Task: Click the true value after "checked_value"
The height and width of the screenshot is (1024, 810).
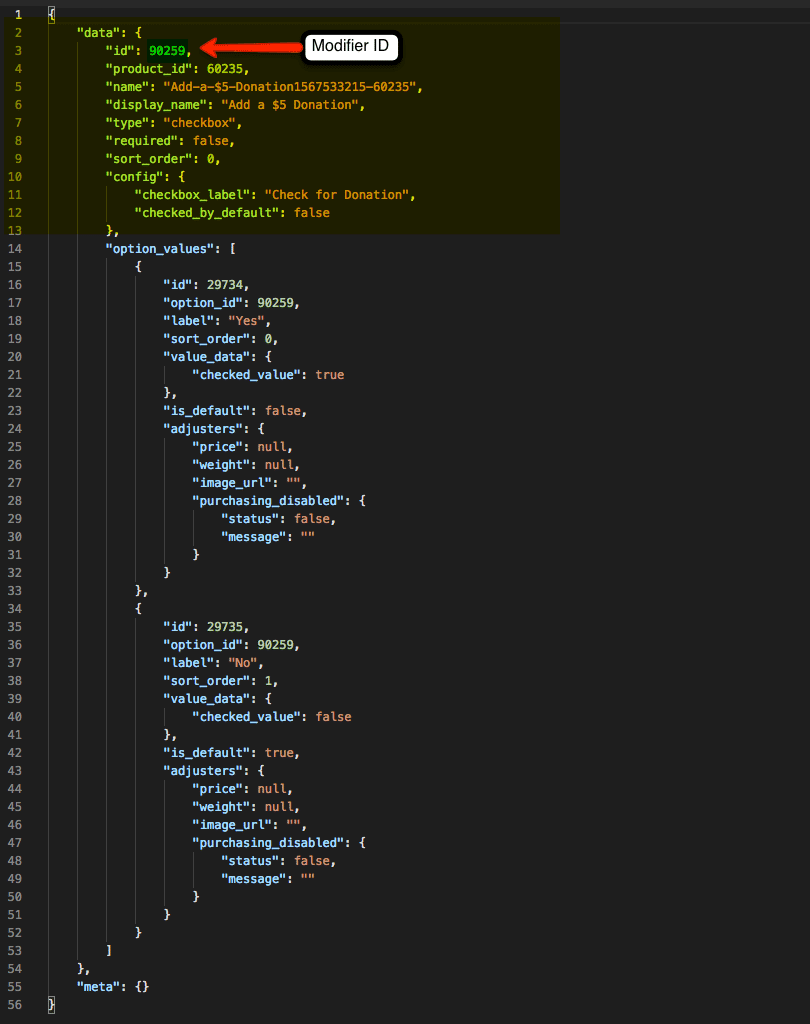Action: click(x=330, y=375)
